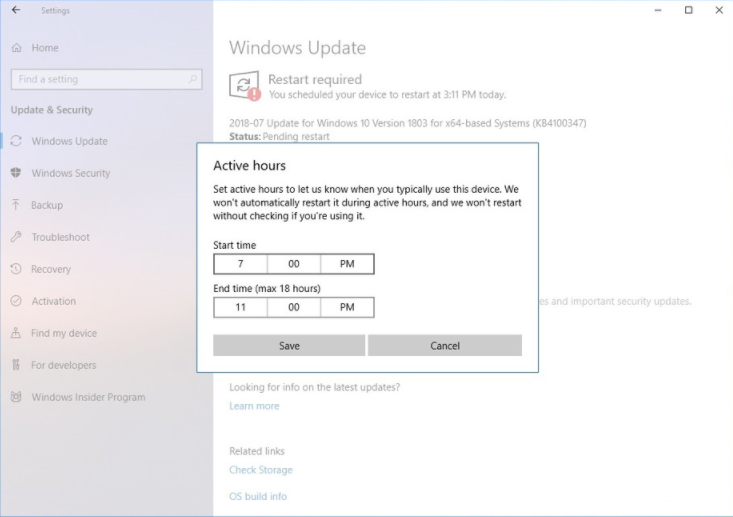733x517 pixels.
Task: Click the search magnifier icon
Action: [193, 79]
